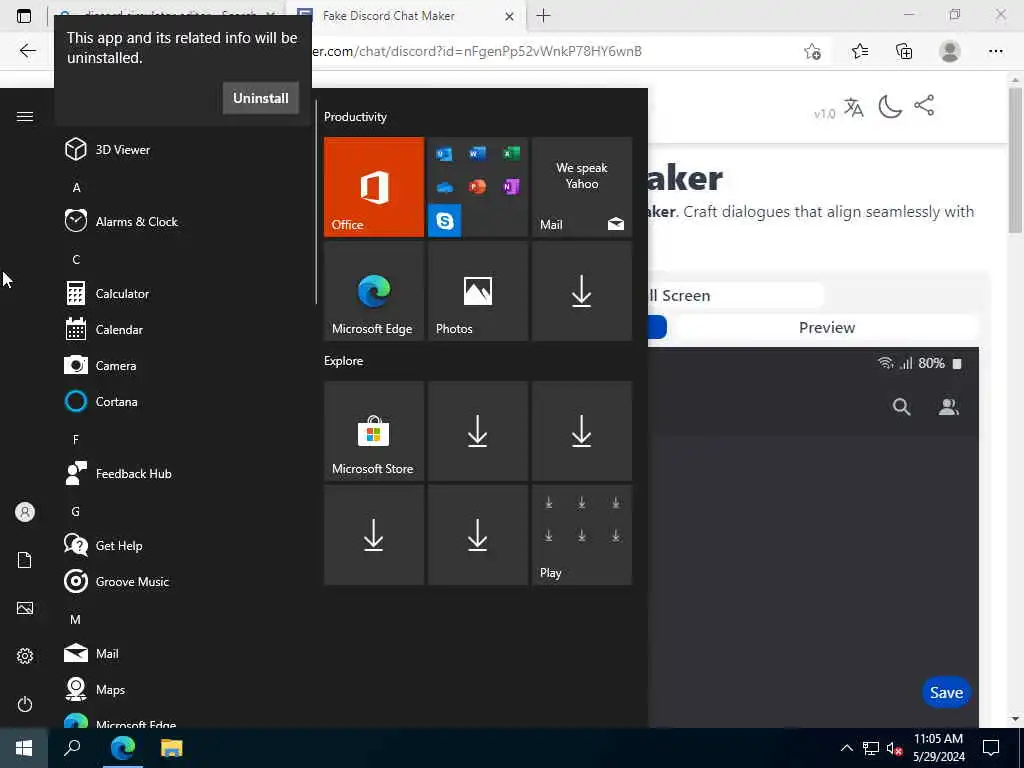Screen dimensions: 1024x768
Task: Add this page to favorites
Action: [x=812, y=51]
